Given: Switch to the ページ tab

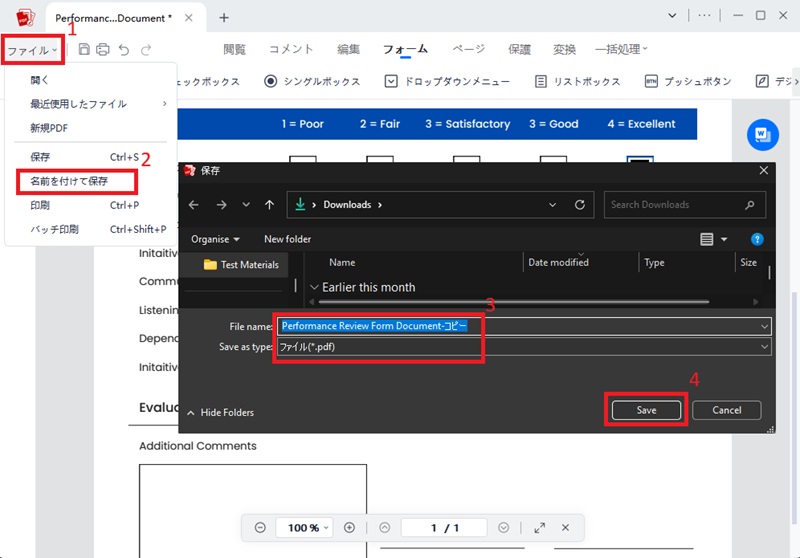Looking at the screenshot, I should 468,49.
